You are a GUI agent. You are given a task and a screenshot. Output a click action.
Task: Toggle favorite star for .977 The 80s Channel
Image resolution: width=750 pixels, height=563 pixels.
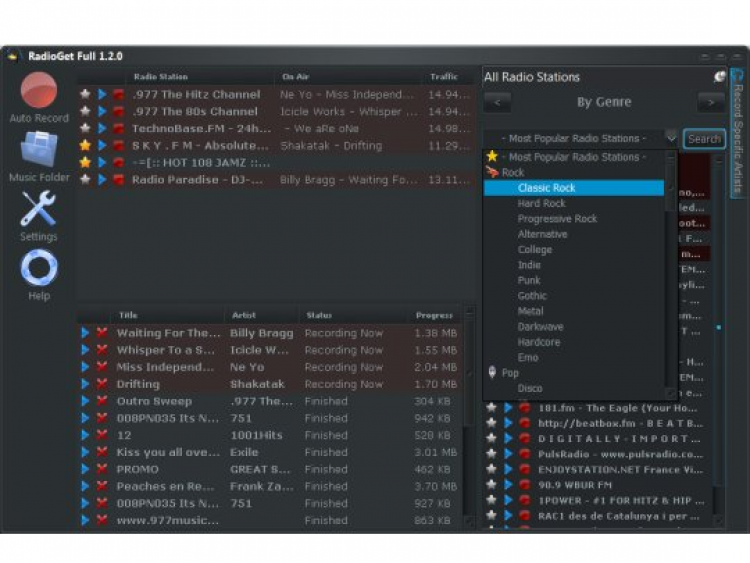point(85,111)
